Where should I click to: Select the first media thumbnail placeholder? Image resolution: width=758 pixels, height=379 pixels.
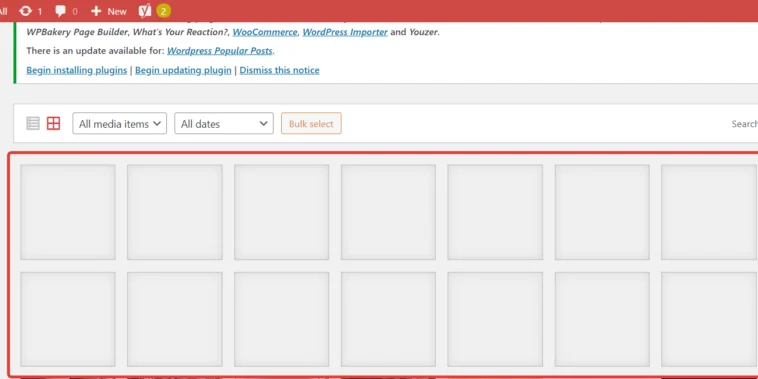pyautogui.click(x=68, y=212)
